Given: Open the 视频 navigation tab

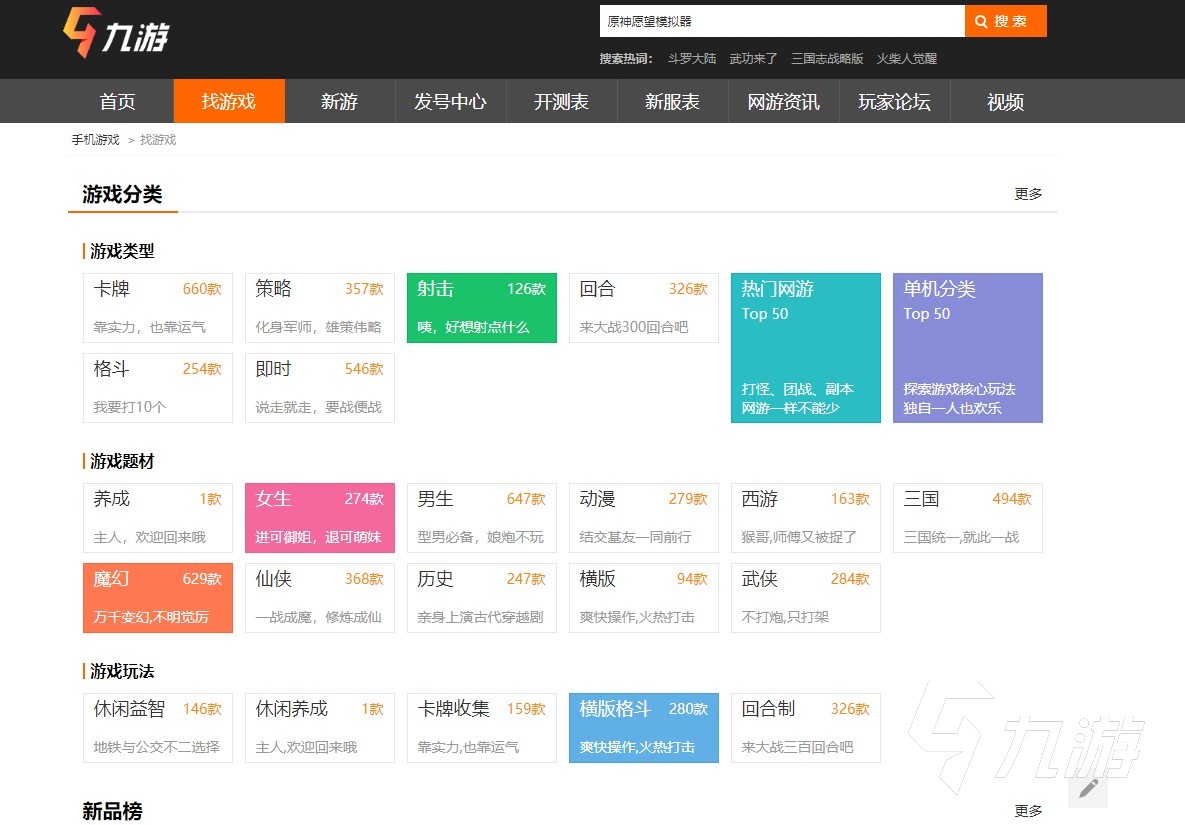Looking at the screenshot, I should click(x=1005, y=102).
